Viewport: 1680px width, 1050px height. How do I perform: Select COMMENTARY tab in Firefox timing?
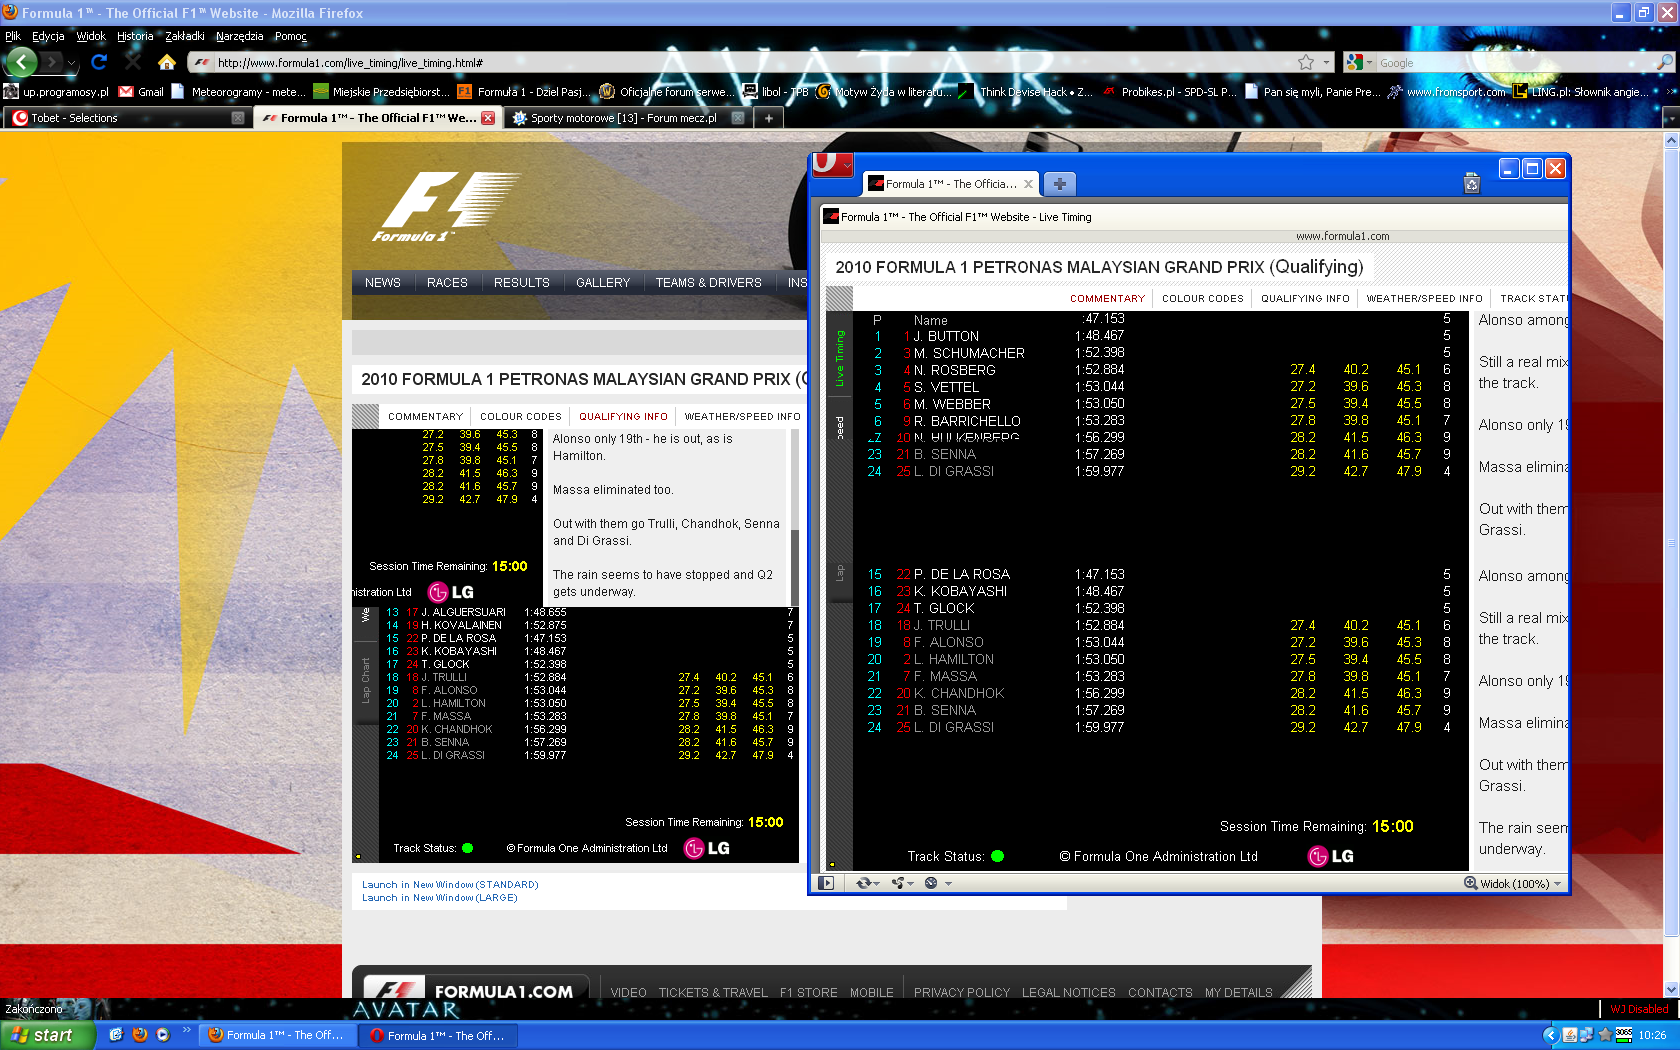(425, 417)
